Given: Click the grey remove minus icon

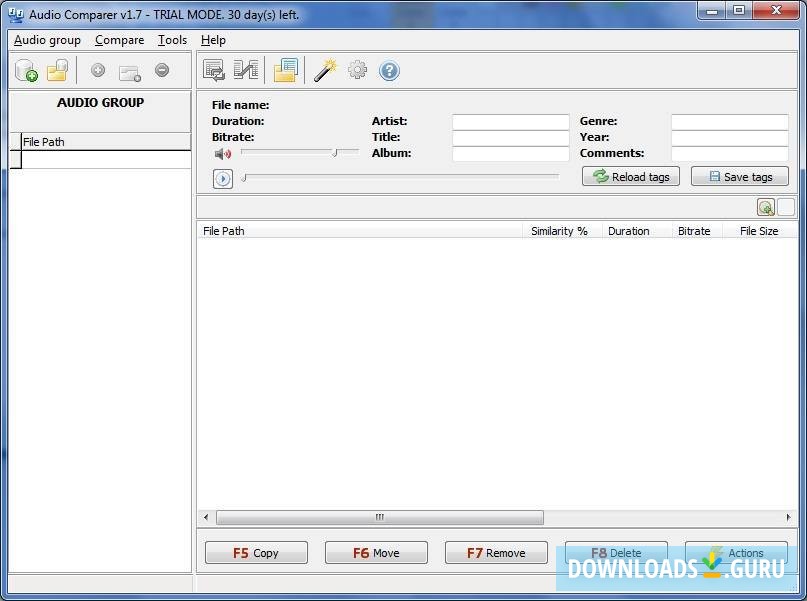Looking at the screenshot, I should (x=162, y=70).
